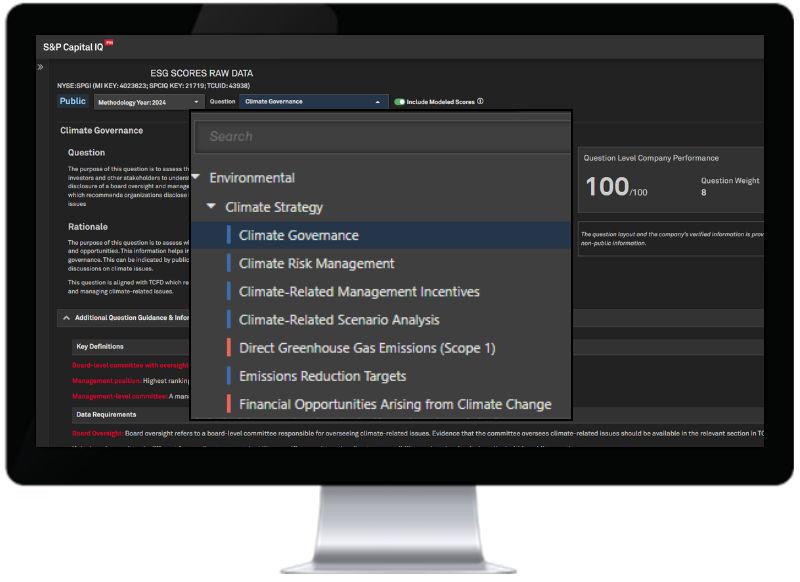The height and width of the screenshot is (582, 800).
Task: Click the Question Weight label
Action: tap(730, 181)
